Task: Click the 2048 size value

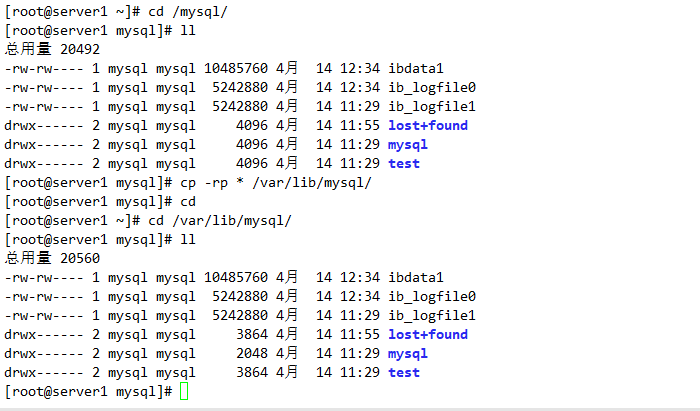Action: 252,353
